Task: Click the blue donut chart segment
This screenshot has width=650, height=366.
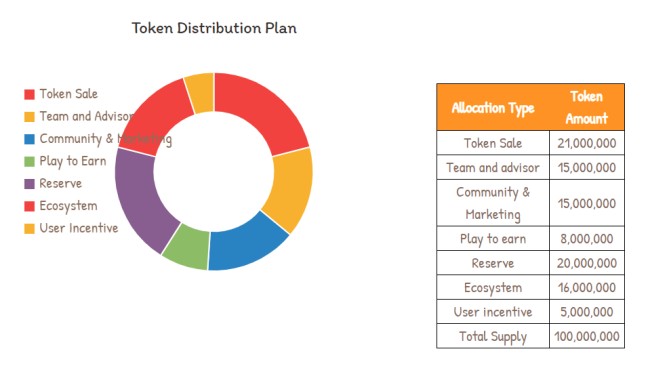Action: click(x=247, y=243)
